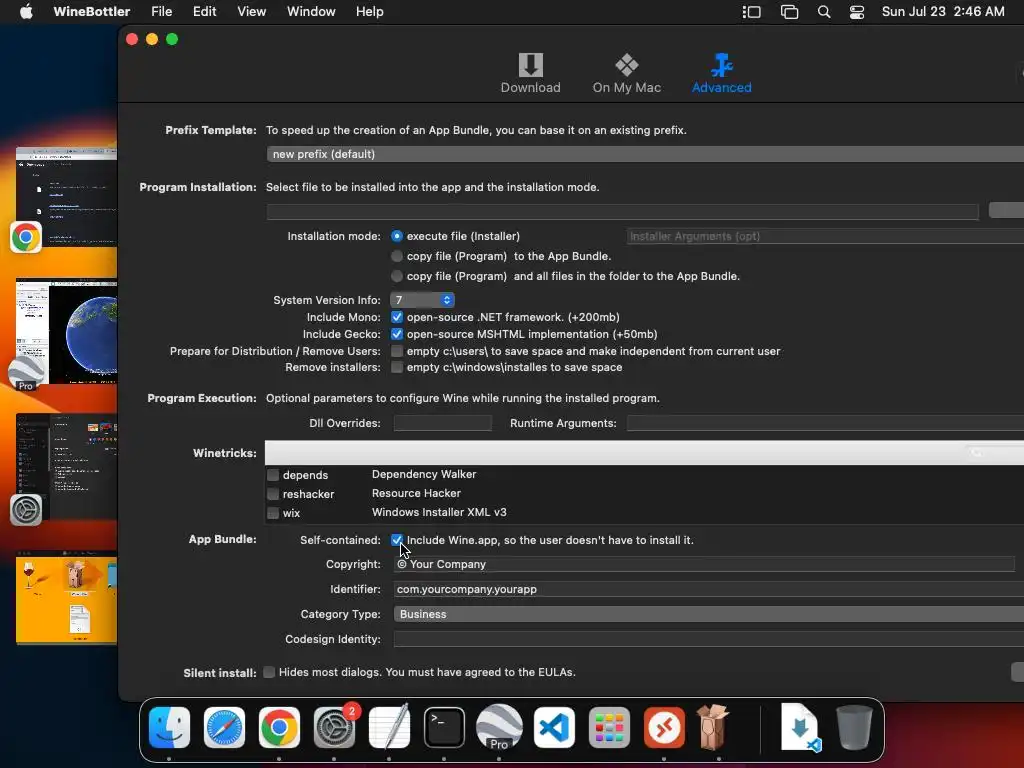Open the red remote desktop app in Dock

(664, 727)
